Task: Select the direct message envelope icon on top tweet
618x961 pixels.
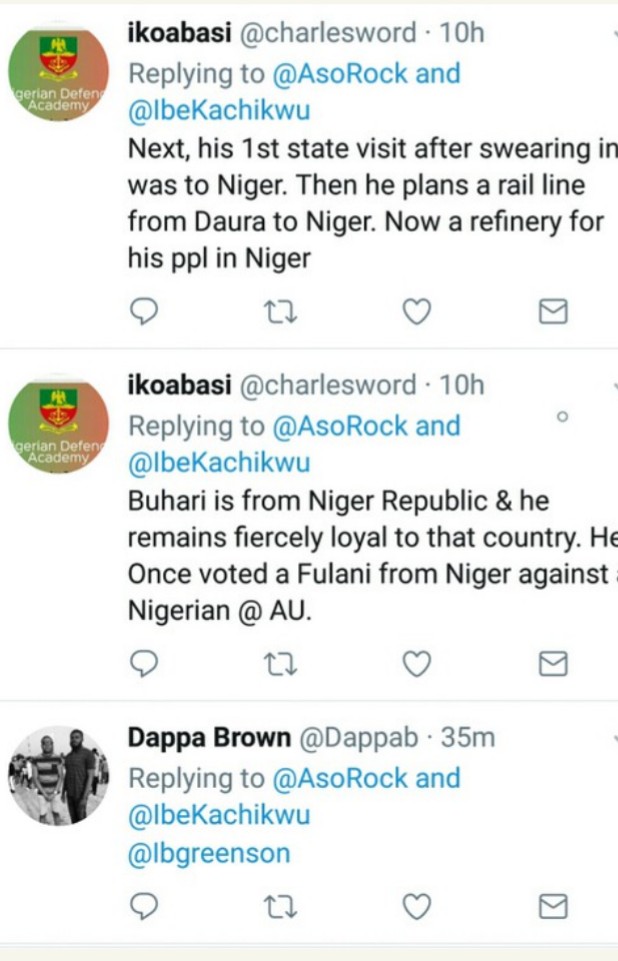Action: 551,312
